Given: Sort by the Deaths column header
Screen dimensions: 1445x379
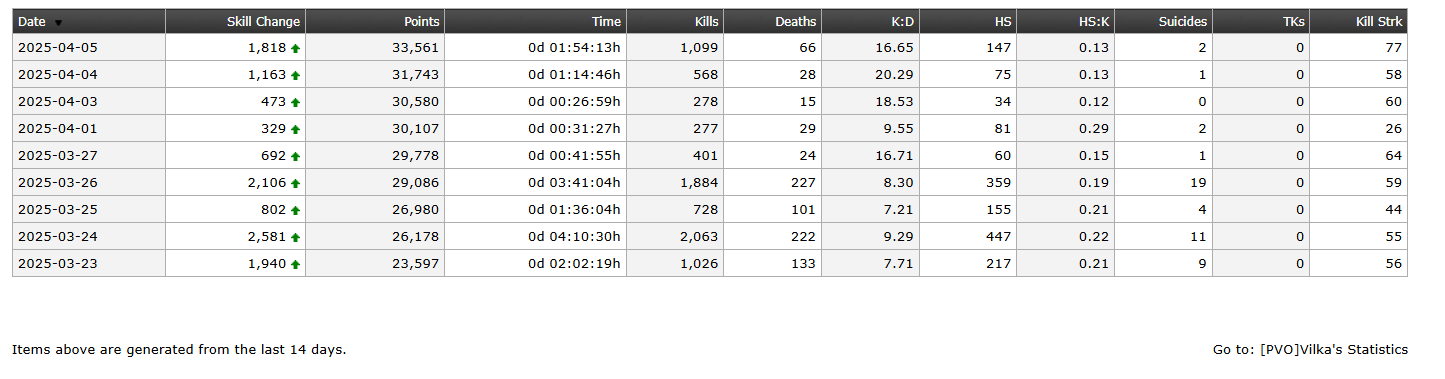Looking at the screenshot, I should (796, 21).
